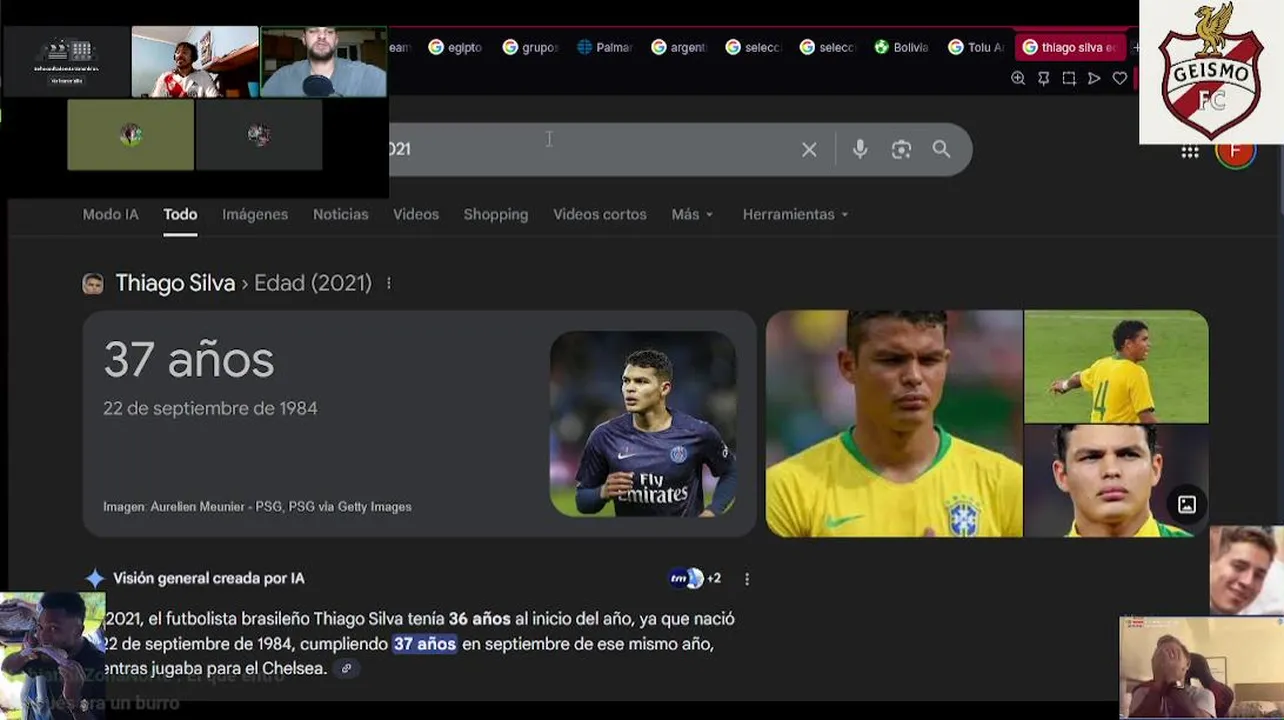This screenshot has height=720, width=1284.
Task: Click the 37 años answer text
Action: pos(188,360)
